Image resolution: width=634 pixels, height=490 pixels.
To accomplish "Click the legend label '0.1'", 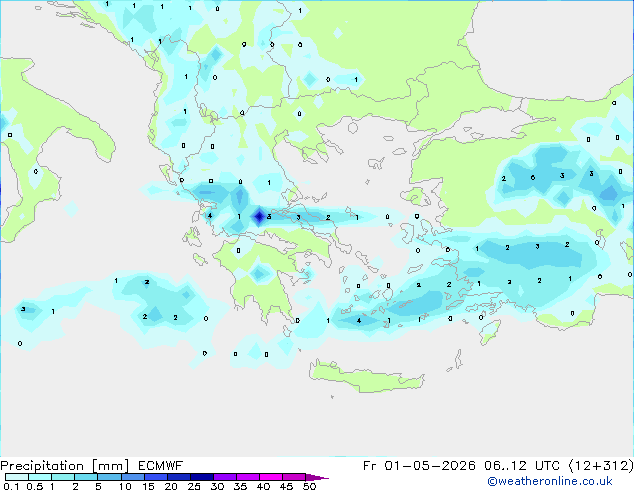I will (x=11, y=486).
